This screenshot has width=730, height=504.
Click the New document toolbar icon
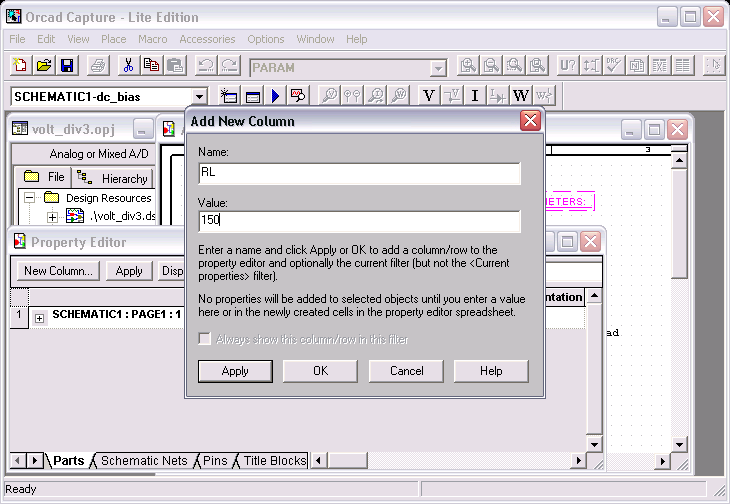click(20, 66)
